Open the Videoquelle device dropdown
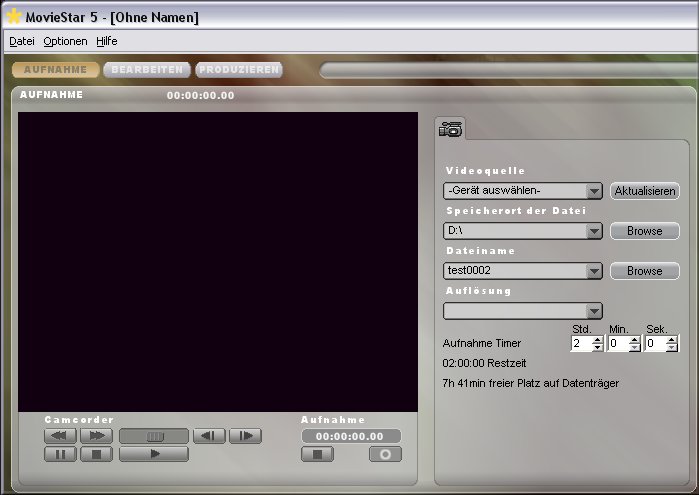This screenshot has height=495, width=699. (595, 191)
